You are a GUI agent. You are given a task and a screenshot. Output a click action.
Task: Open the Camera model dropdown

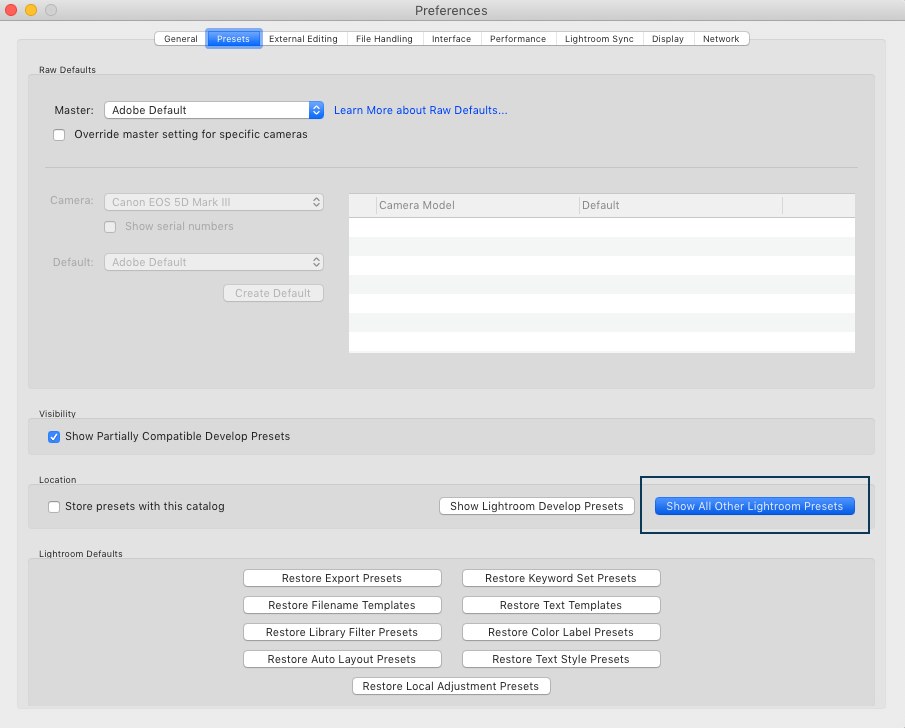coord(214,202)
